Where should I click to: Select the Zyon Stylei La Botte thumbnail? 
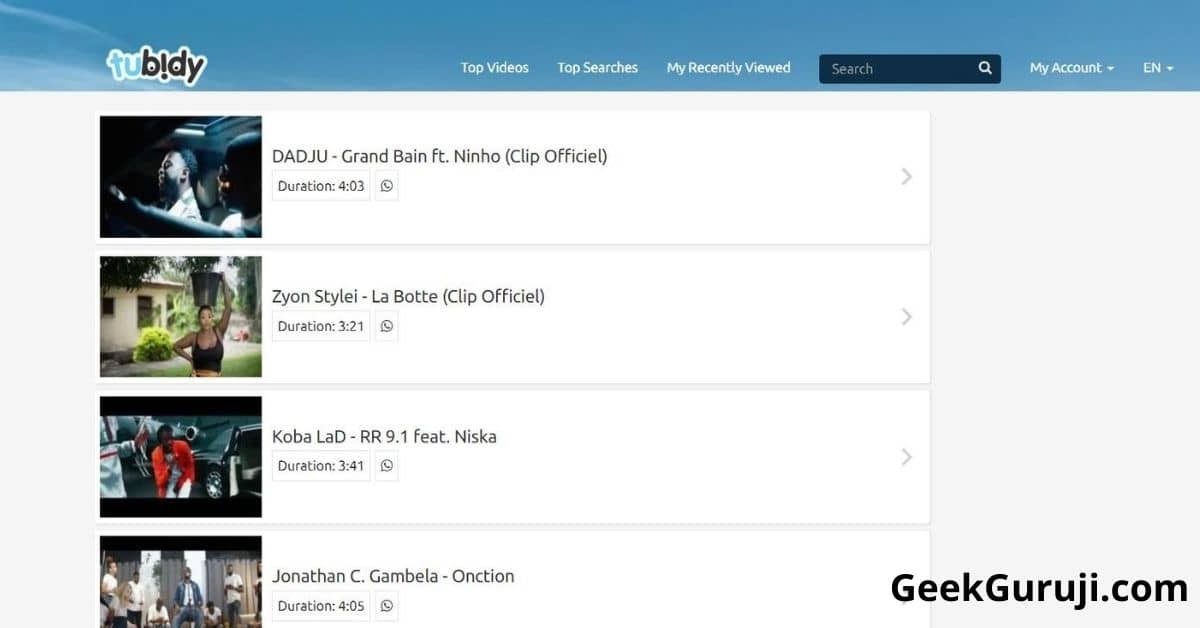click(181, 316)
